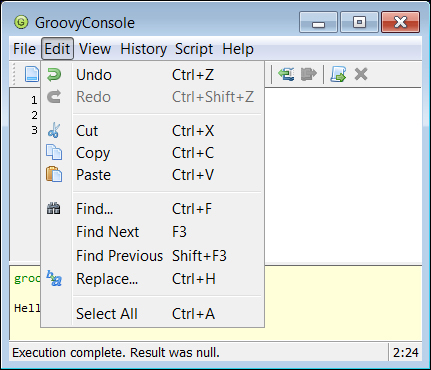Choose Replace... menu entry
This screenshot has height=370, width=431.
pos(153,279)
